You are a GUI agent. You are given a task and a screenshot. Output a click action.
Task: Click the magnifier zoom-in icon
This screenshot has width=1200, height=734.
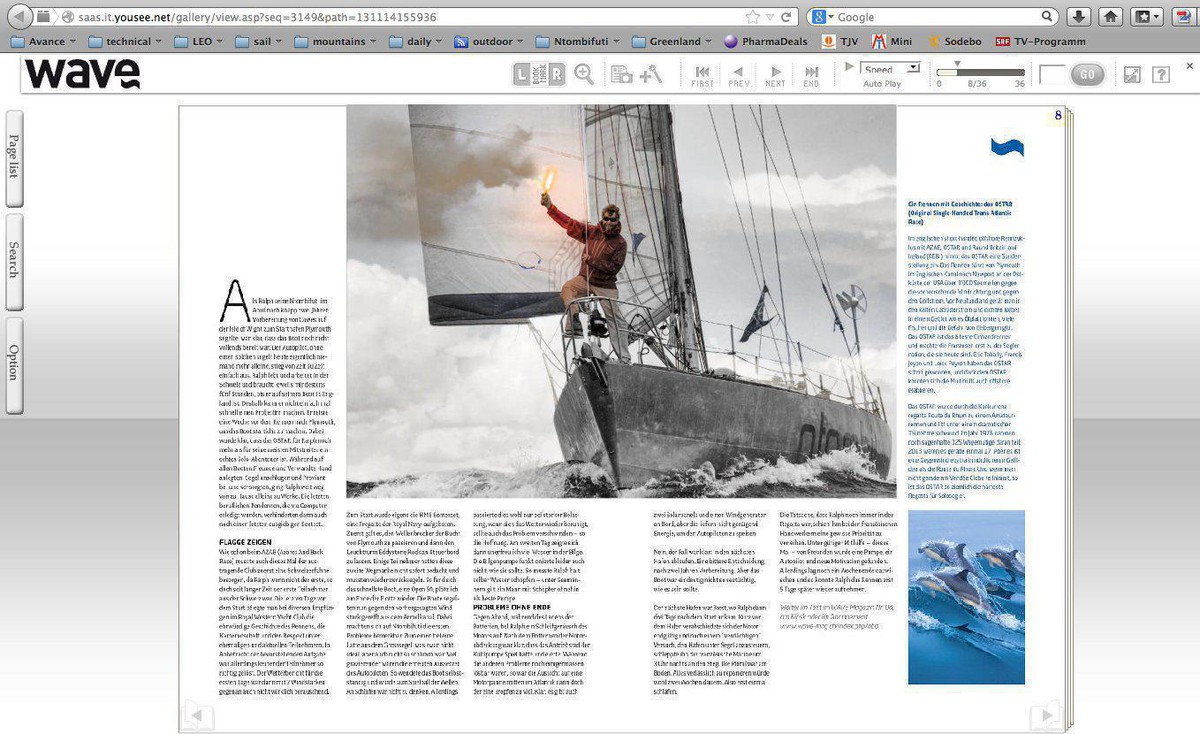coord(584,73)
